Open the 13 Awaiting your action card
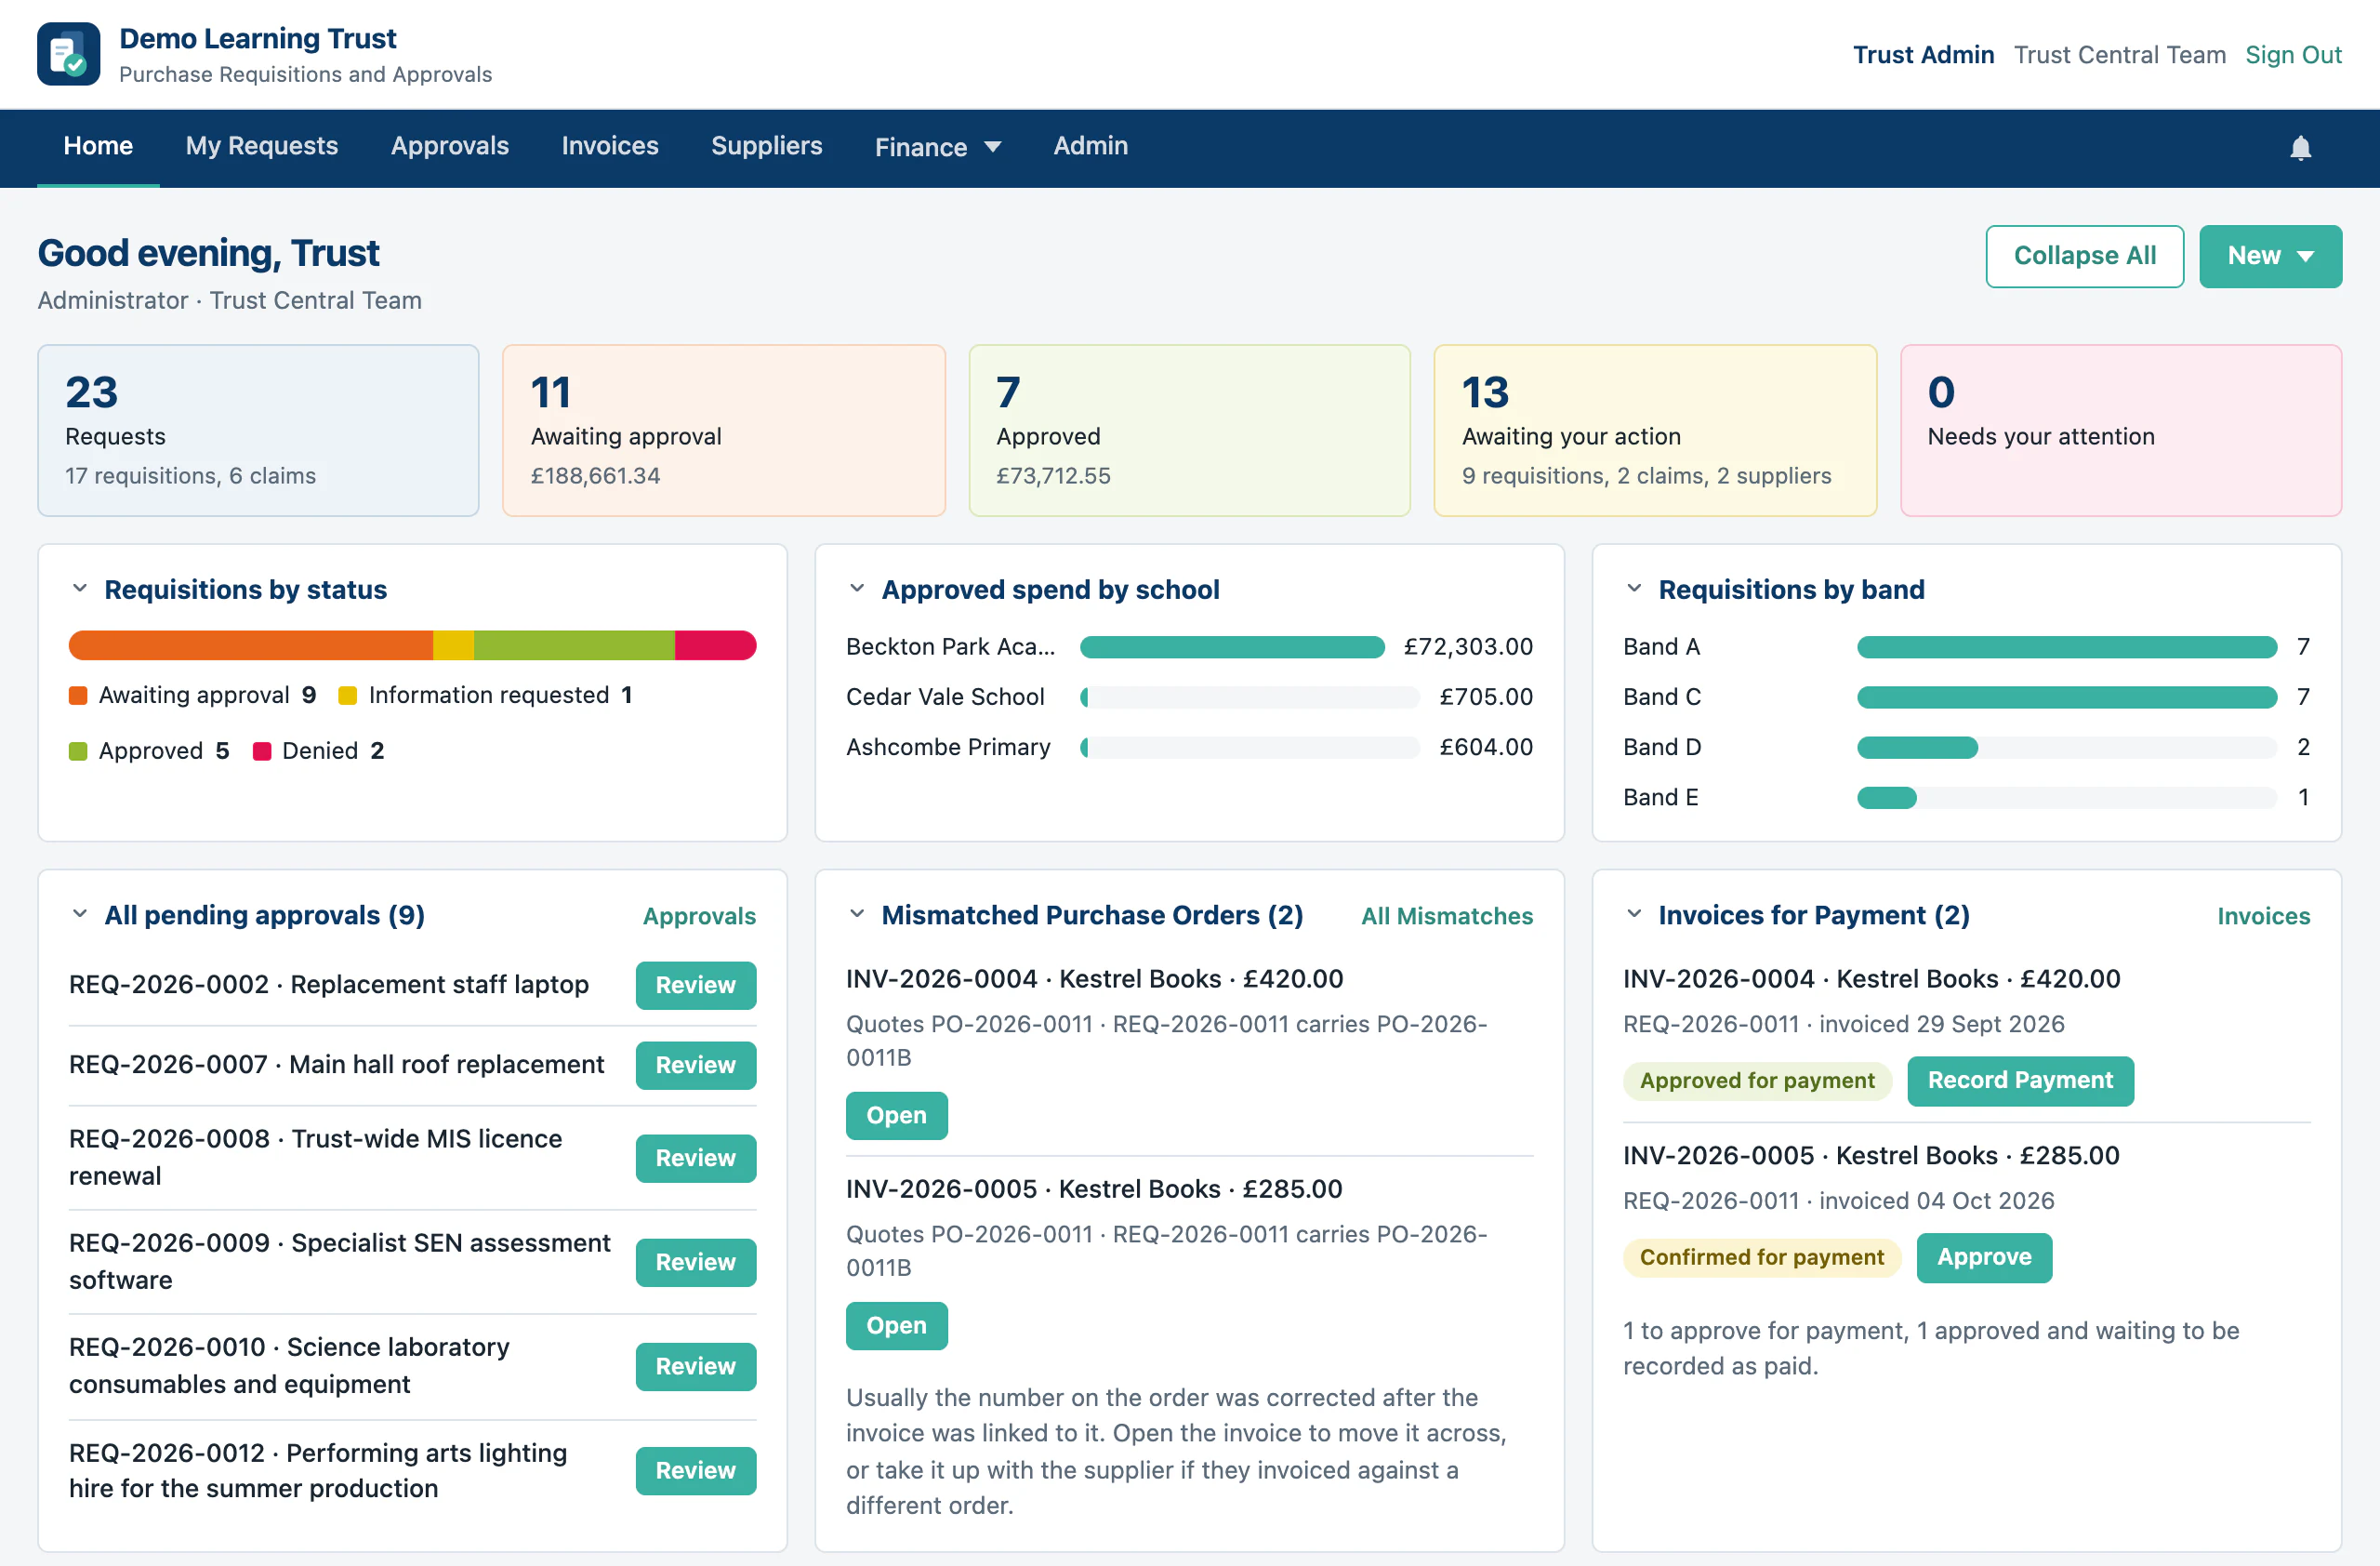The width and height of the screenshot is (2380, 1566). click(1654, 430)
